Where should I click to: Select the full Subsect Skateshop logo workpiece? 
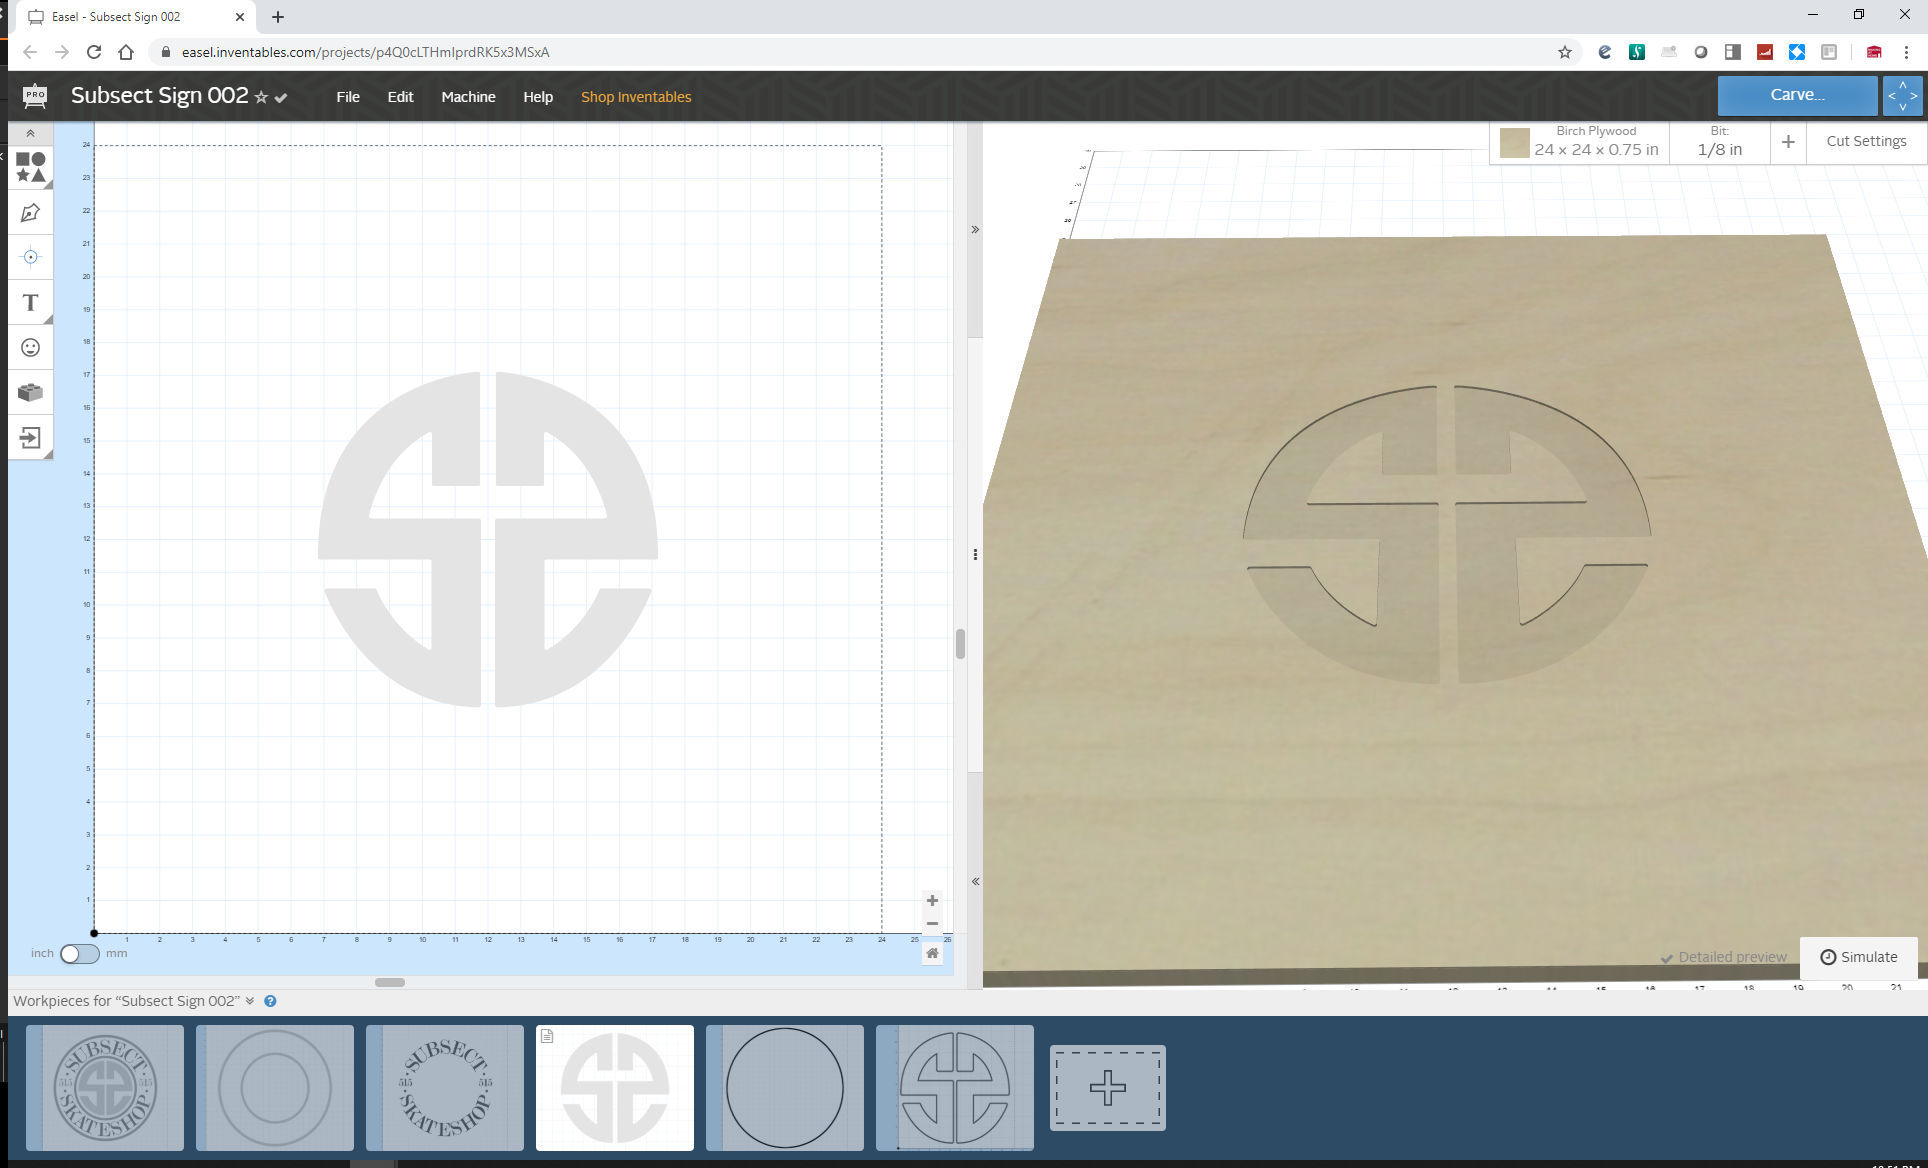pyautogui.click(x=105, y=1087)
